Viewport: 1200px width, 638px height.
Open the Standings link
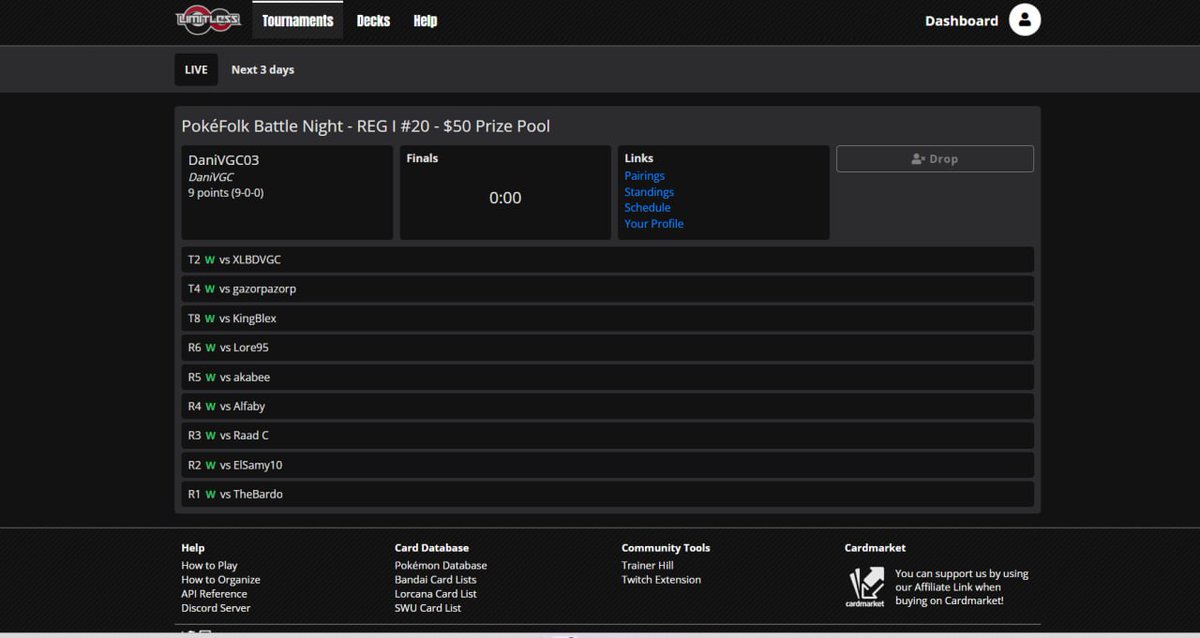[649, 192]
